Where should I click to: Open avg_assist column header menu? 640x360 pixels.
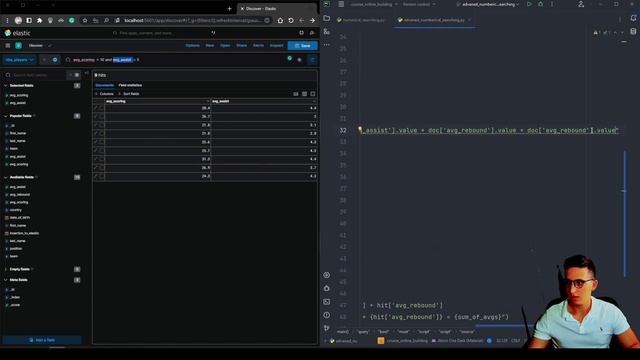pos(314,101)
